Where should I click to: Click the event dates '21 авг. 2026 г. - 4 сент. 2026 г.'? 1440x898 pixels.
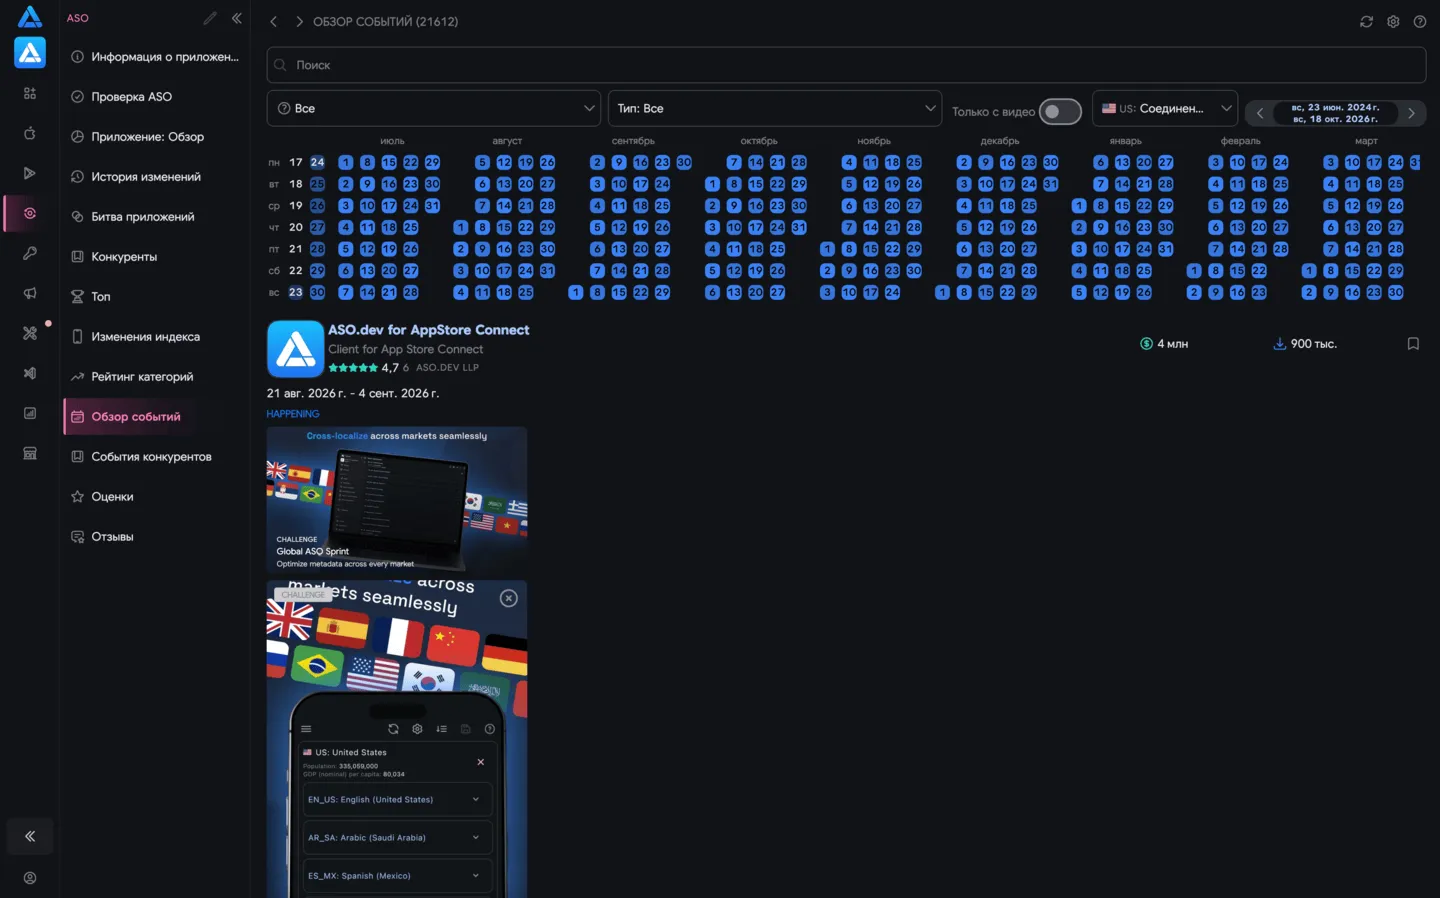[353, 393]
